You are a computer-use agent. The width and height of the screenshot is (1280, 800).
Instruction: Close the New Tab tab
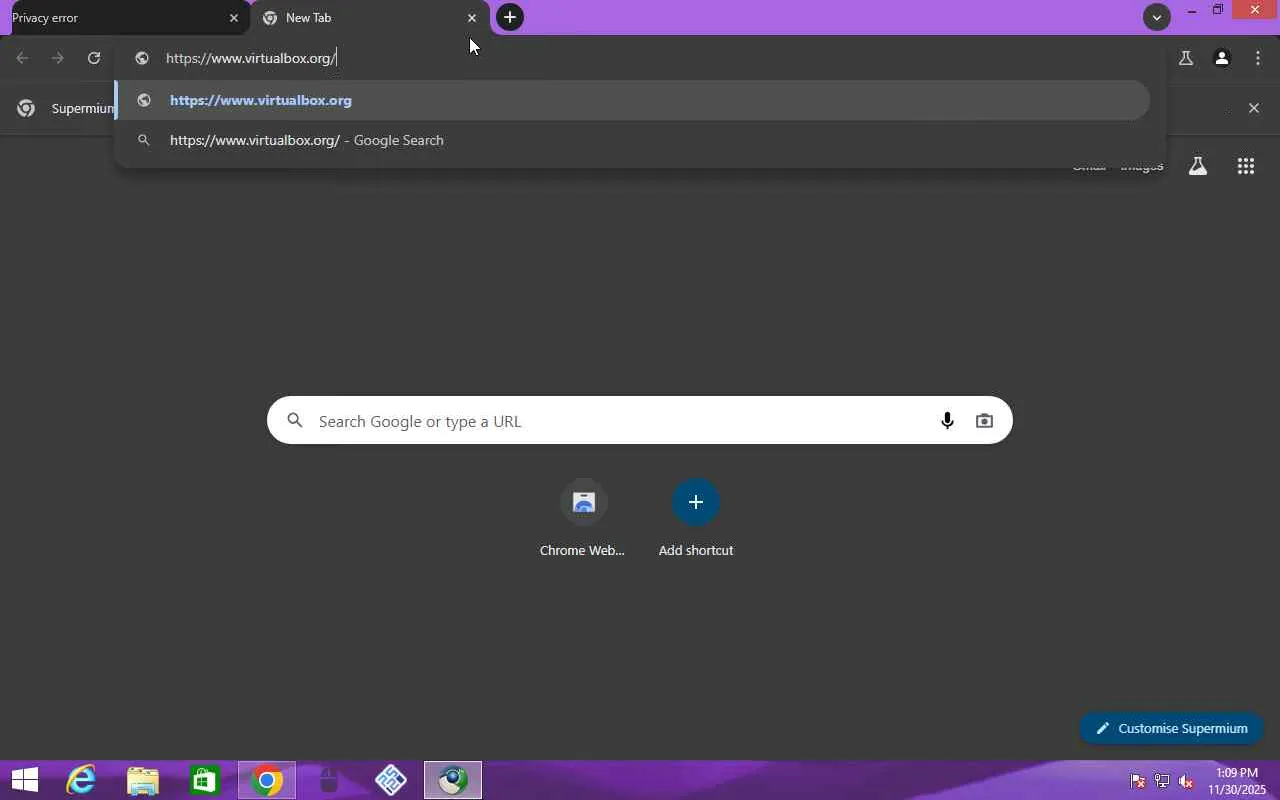tap(472, 18)
